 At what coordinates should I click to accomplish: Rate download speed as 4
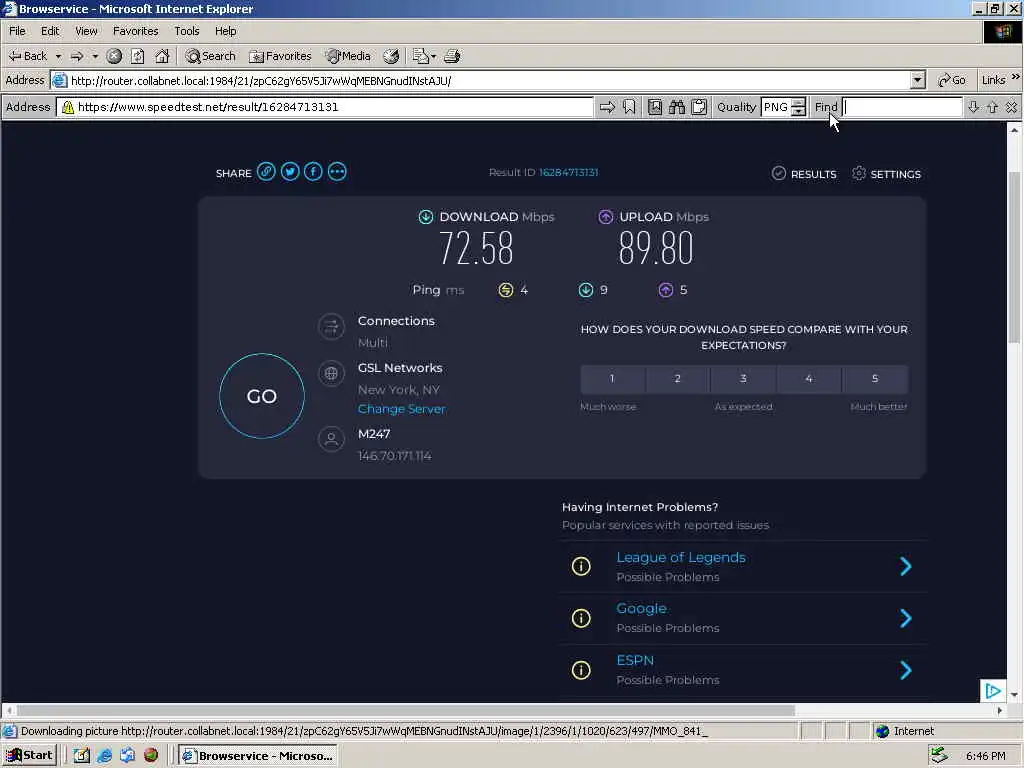pos(809,379)
